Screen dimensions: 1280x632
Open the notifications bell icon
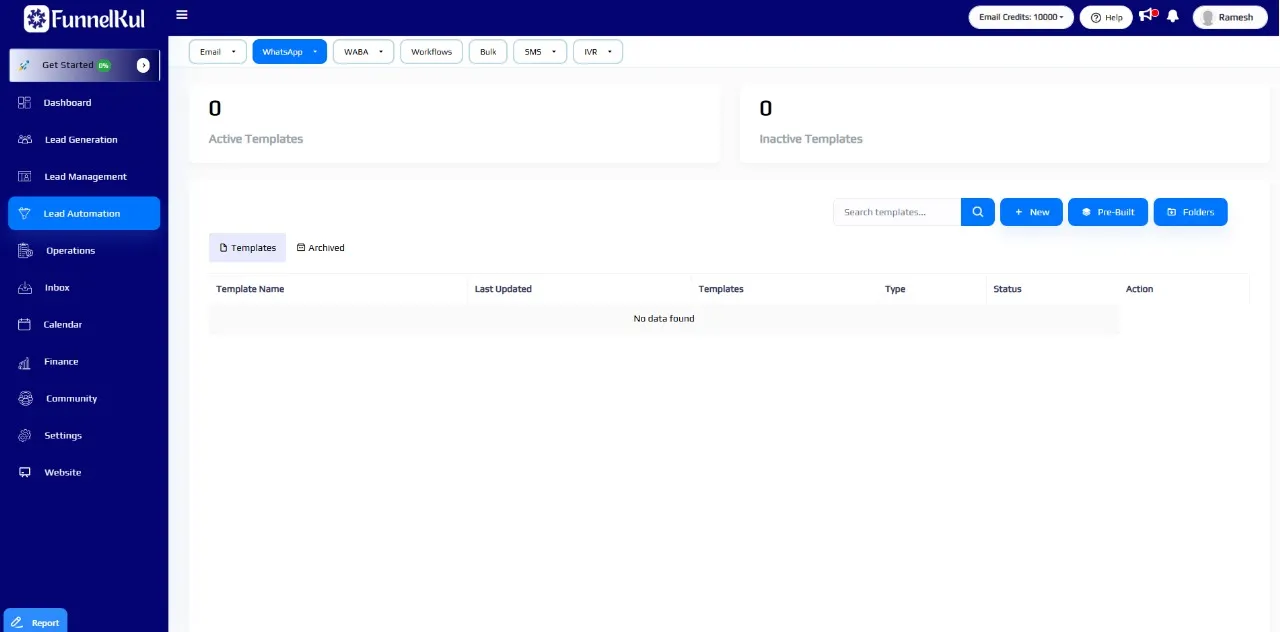1173,17
